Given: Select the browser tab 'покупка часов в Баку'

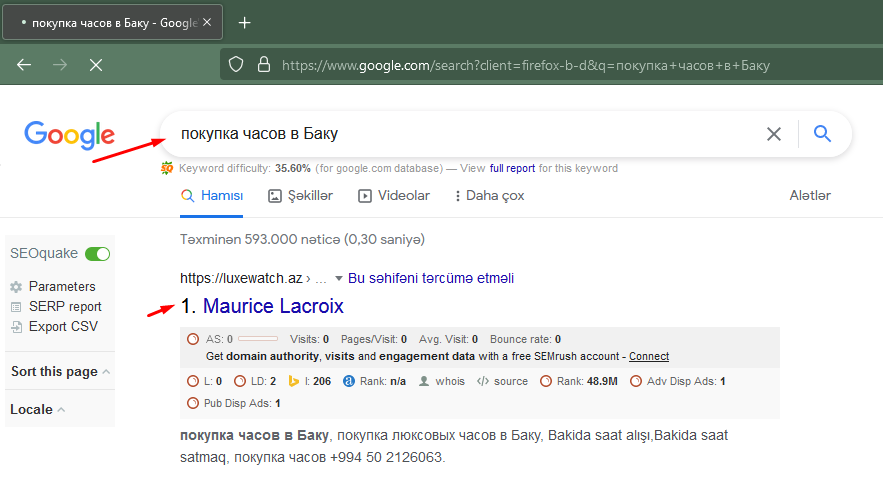Looking at the screenshot, I should point(113,23).
